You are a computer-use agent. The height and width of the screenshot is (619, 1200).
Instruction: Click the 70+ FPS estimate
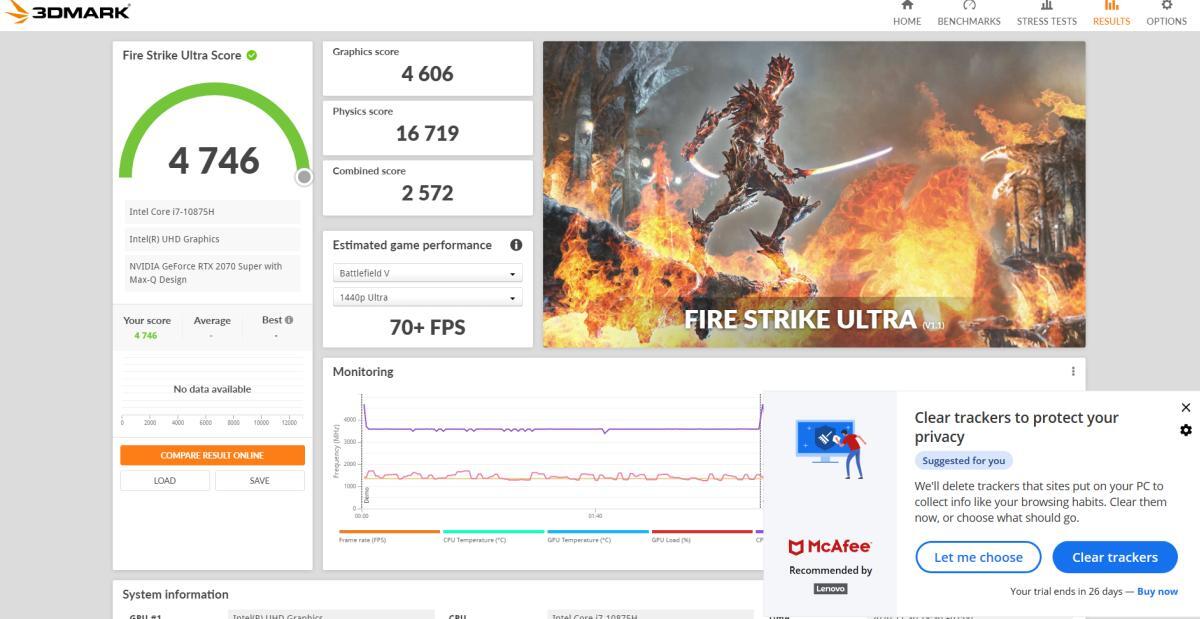pos(427,327)
